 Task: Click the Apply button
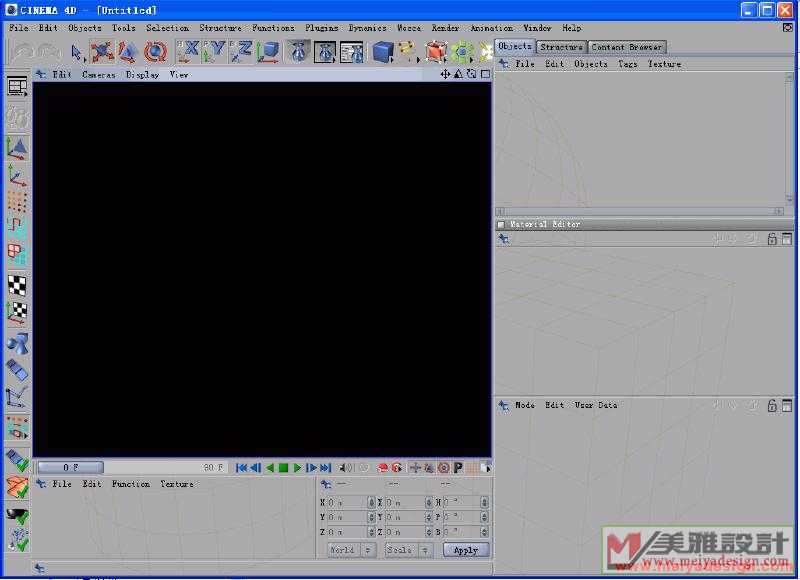466,550
